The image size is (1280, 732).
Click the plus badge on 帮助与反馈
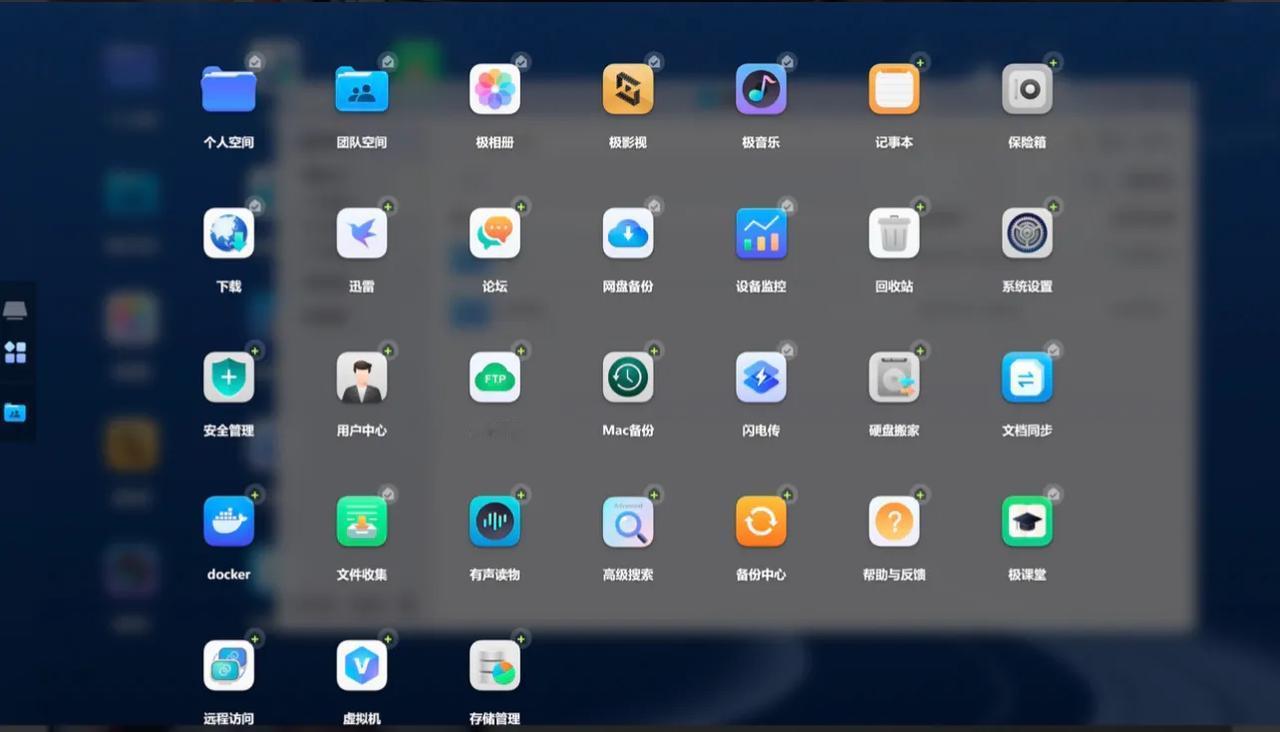point(920,494)
